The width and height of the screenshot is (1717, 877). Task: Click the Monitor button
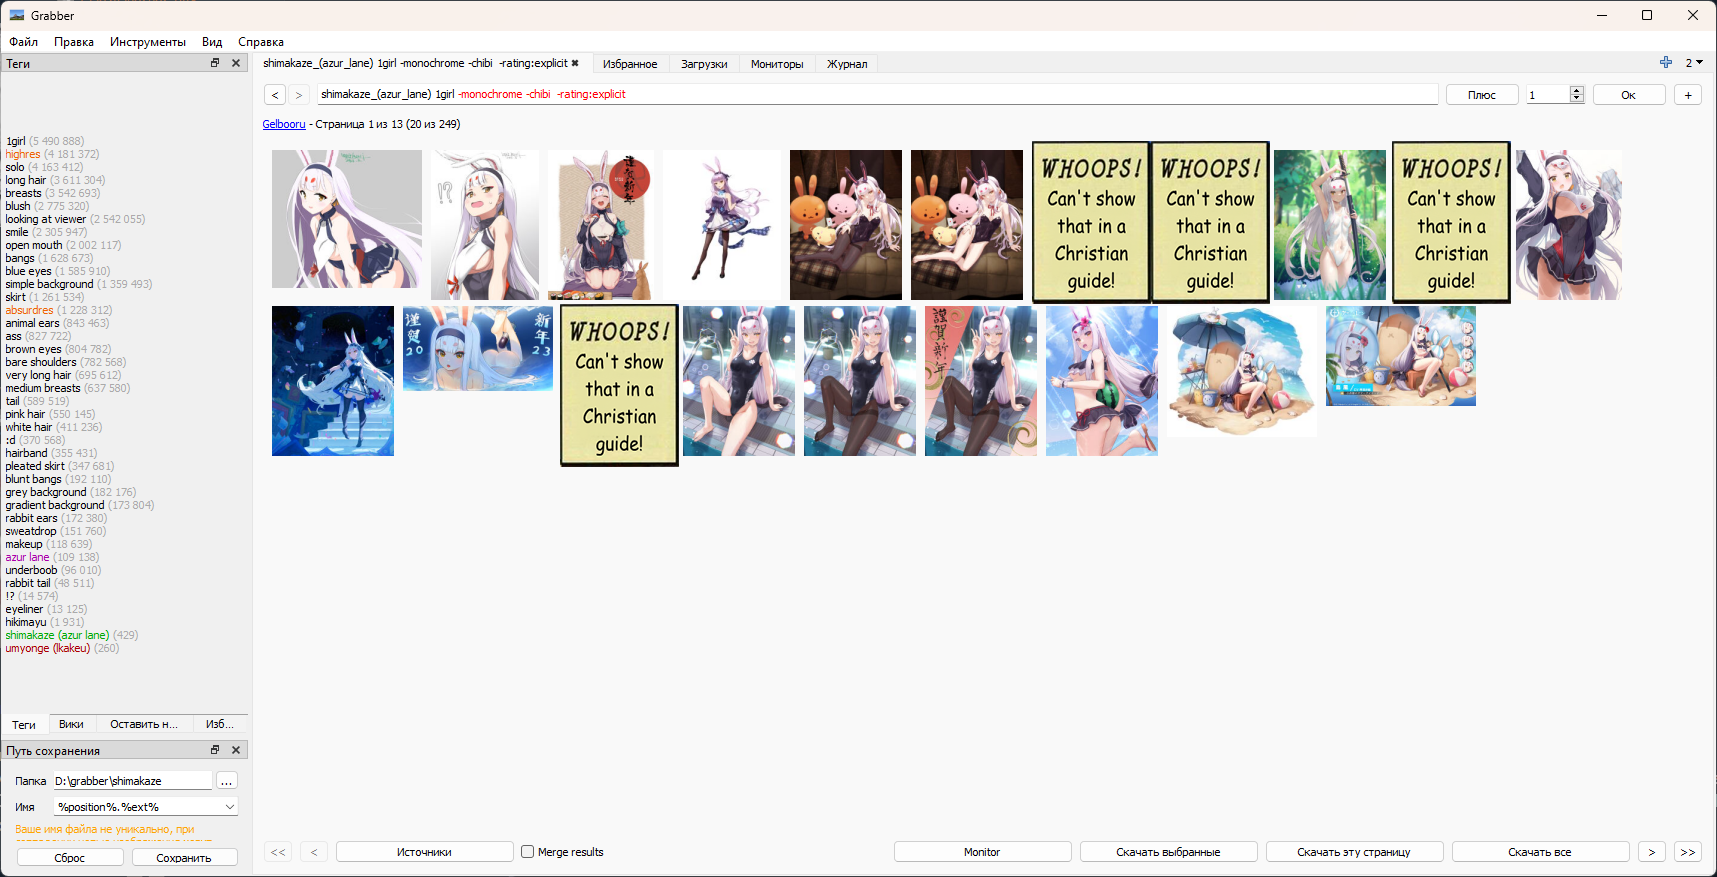click(x=982, y=852)
